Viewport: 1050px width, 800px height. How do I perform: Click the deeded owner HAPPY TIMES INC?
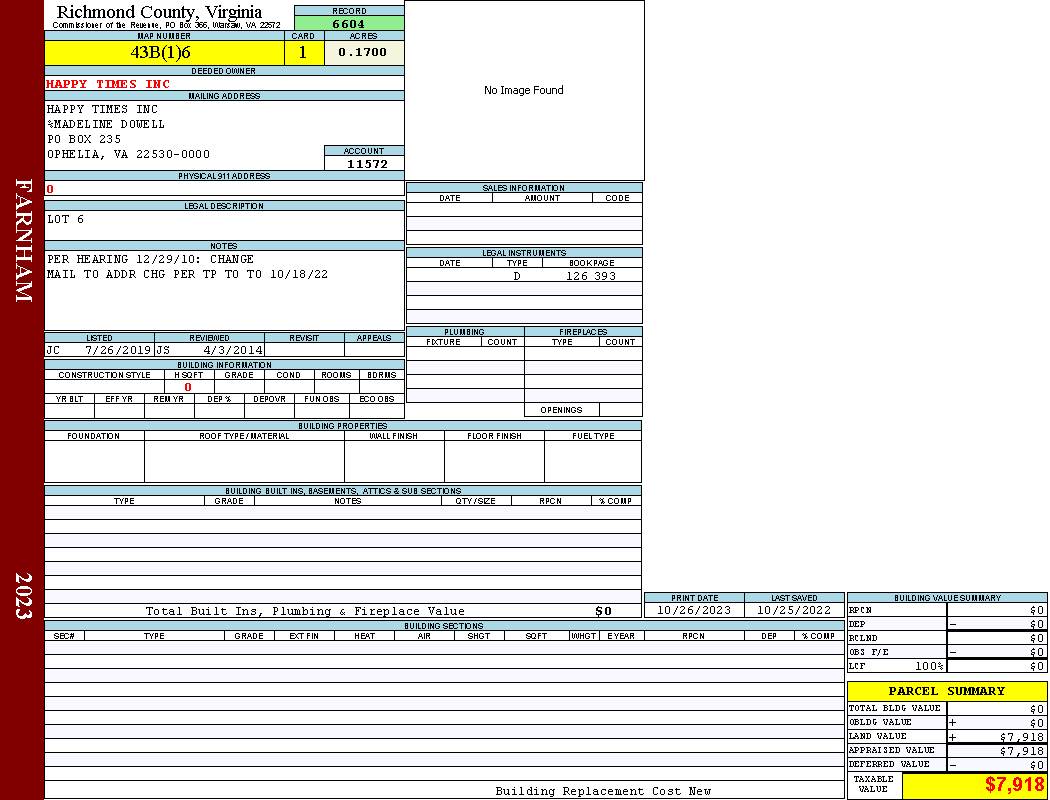(x=108, y=84)
